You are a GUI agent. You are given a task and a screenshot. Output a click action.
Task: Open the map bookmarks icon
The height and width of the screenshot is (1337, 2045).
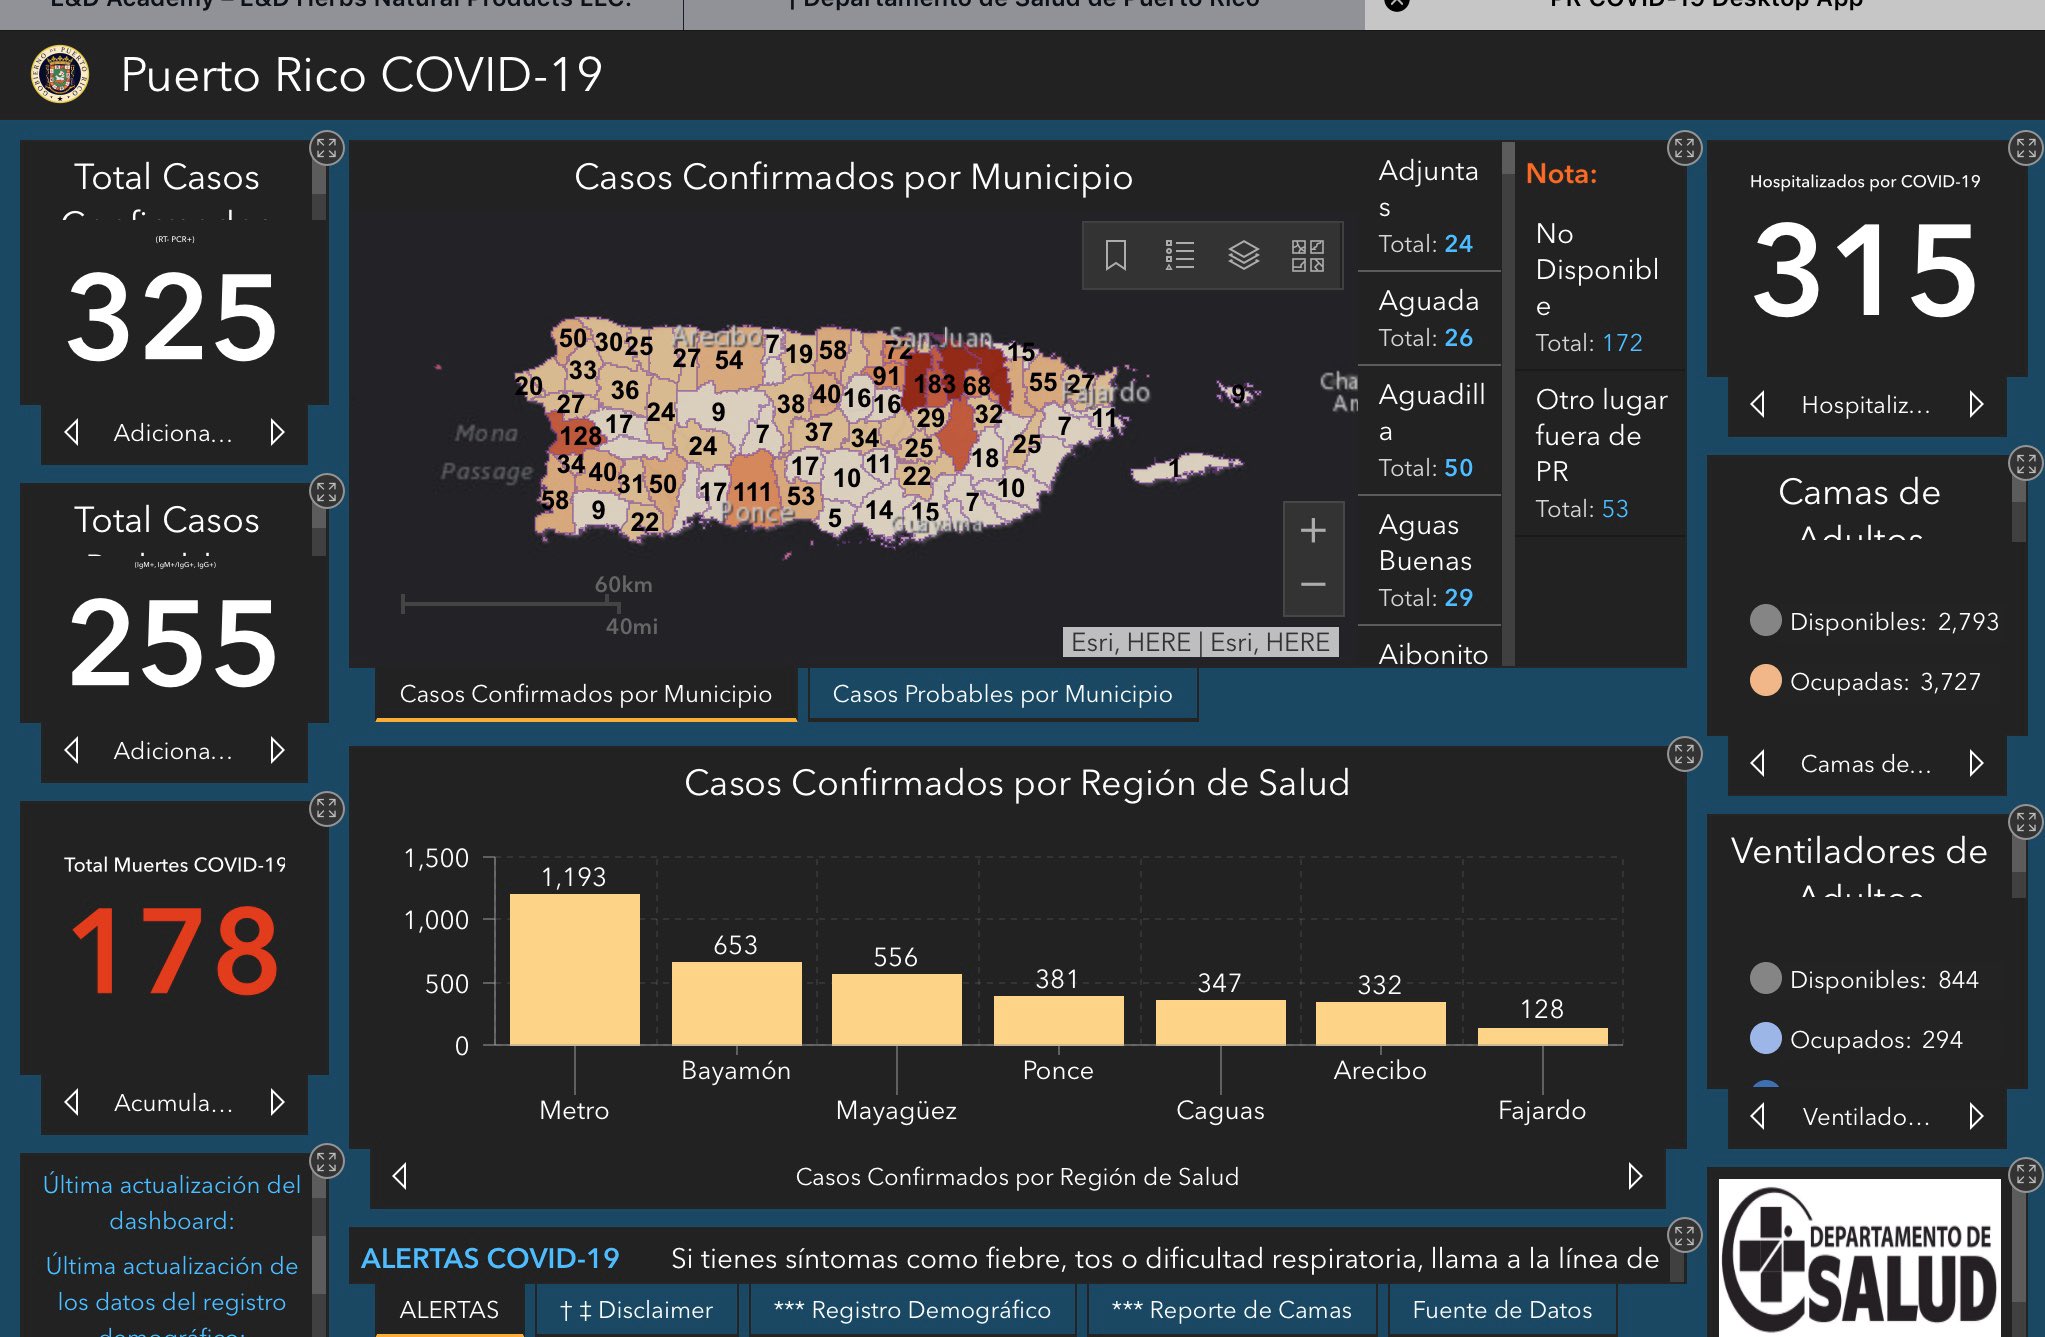[x=1116, y=255]
